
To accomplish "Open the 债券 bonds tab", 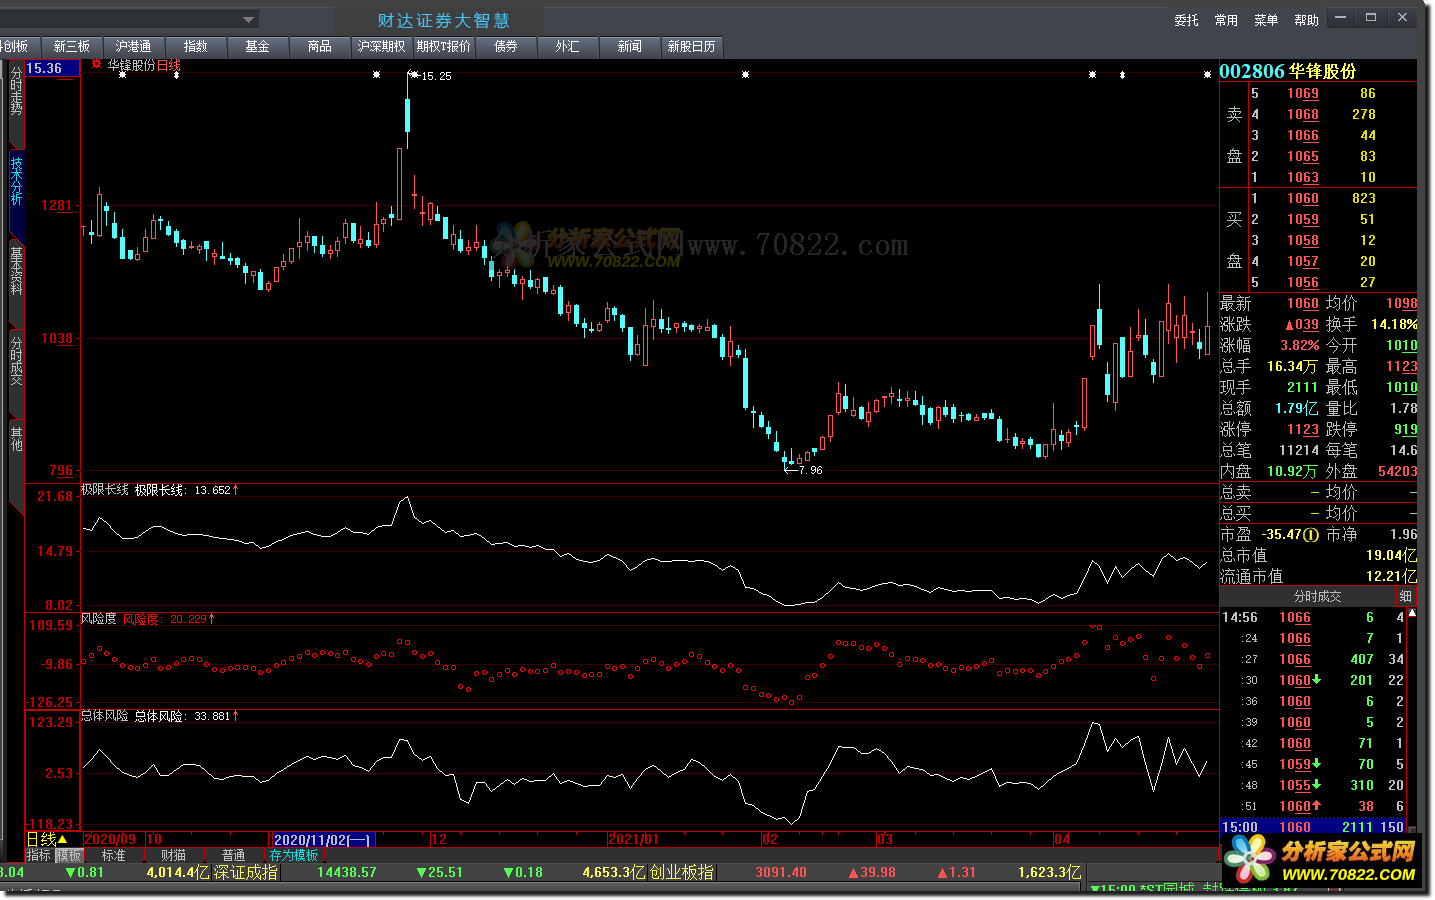I will tap(505, 46).
